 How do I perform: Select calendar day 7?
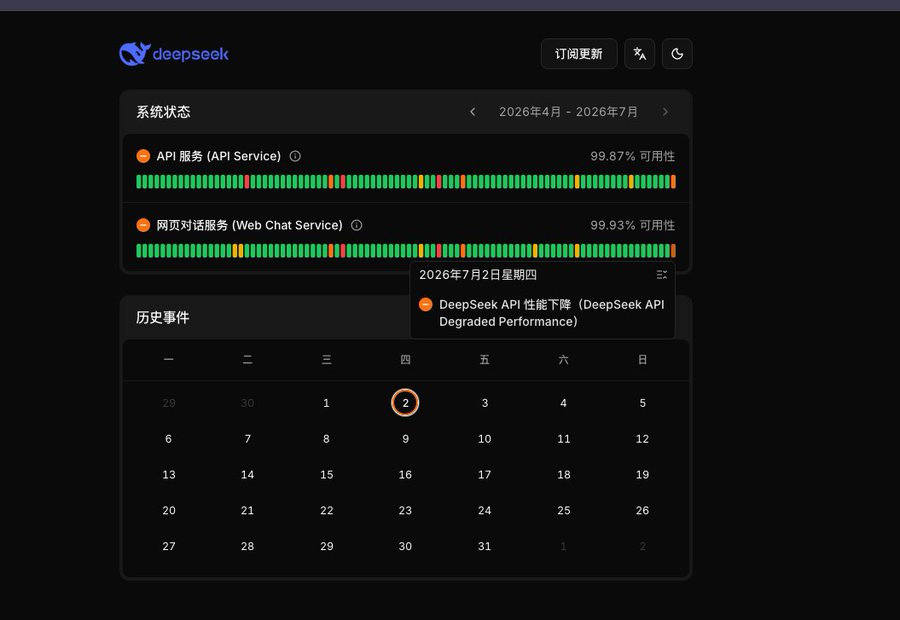[247, 439]
